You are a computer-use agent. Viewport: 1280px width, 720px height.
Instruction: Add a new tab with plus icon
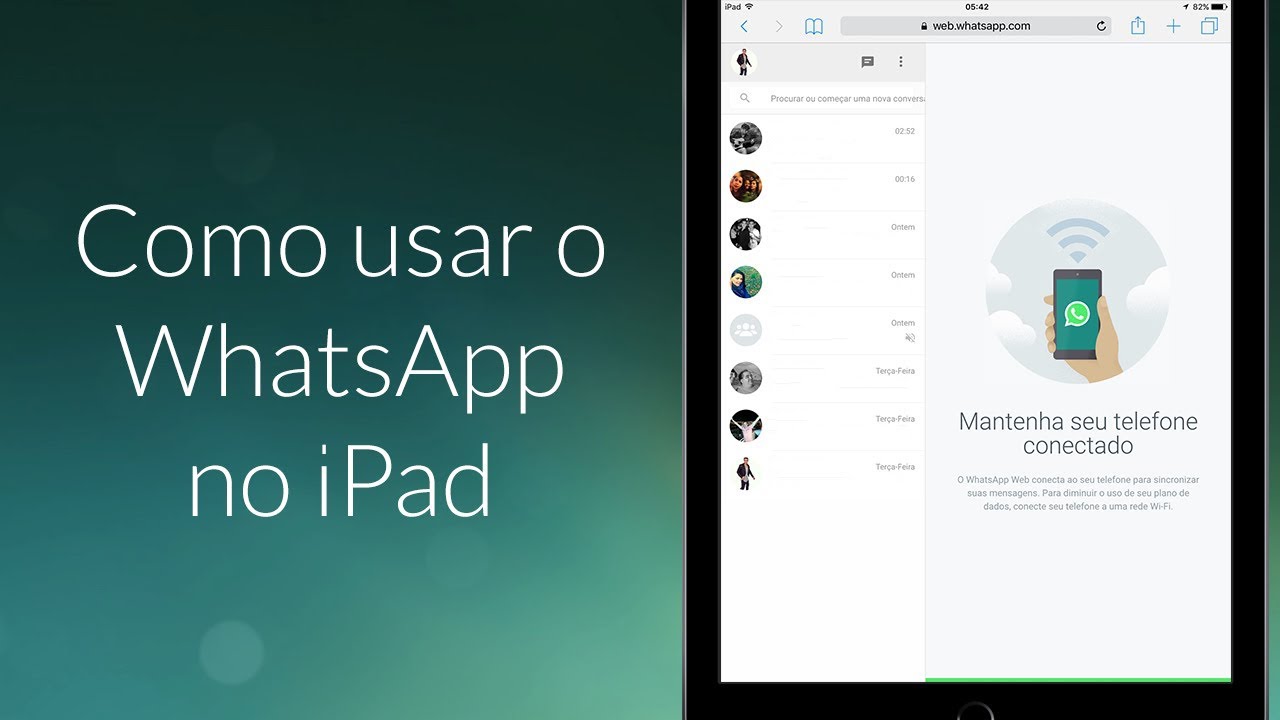(1174, 27)
